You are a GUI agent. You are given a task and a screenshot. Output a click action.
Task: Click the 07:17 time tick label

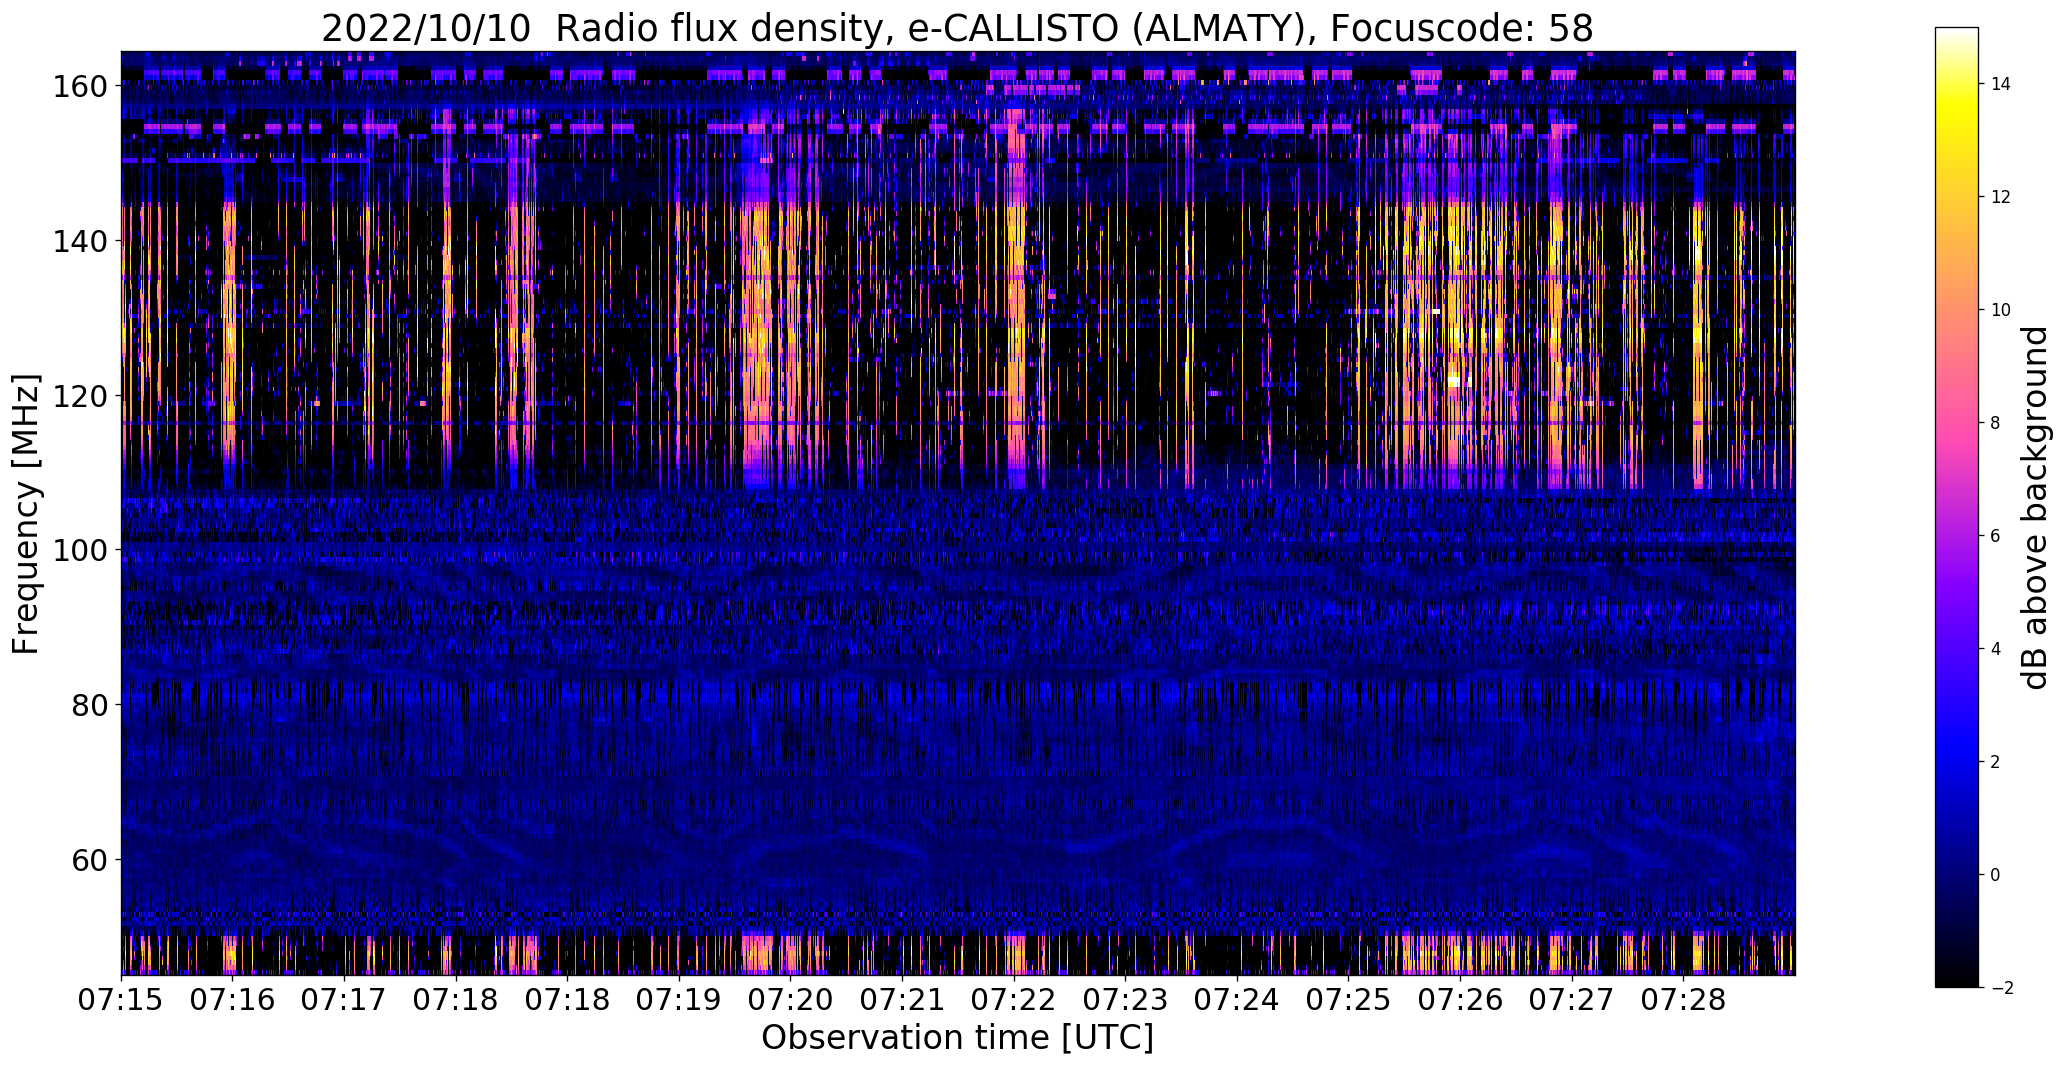click(x=344, y=1000)
